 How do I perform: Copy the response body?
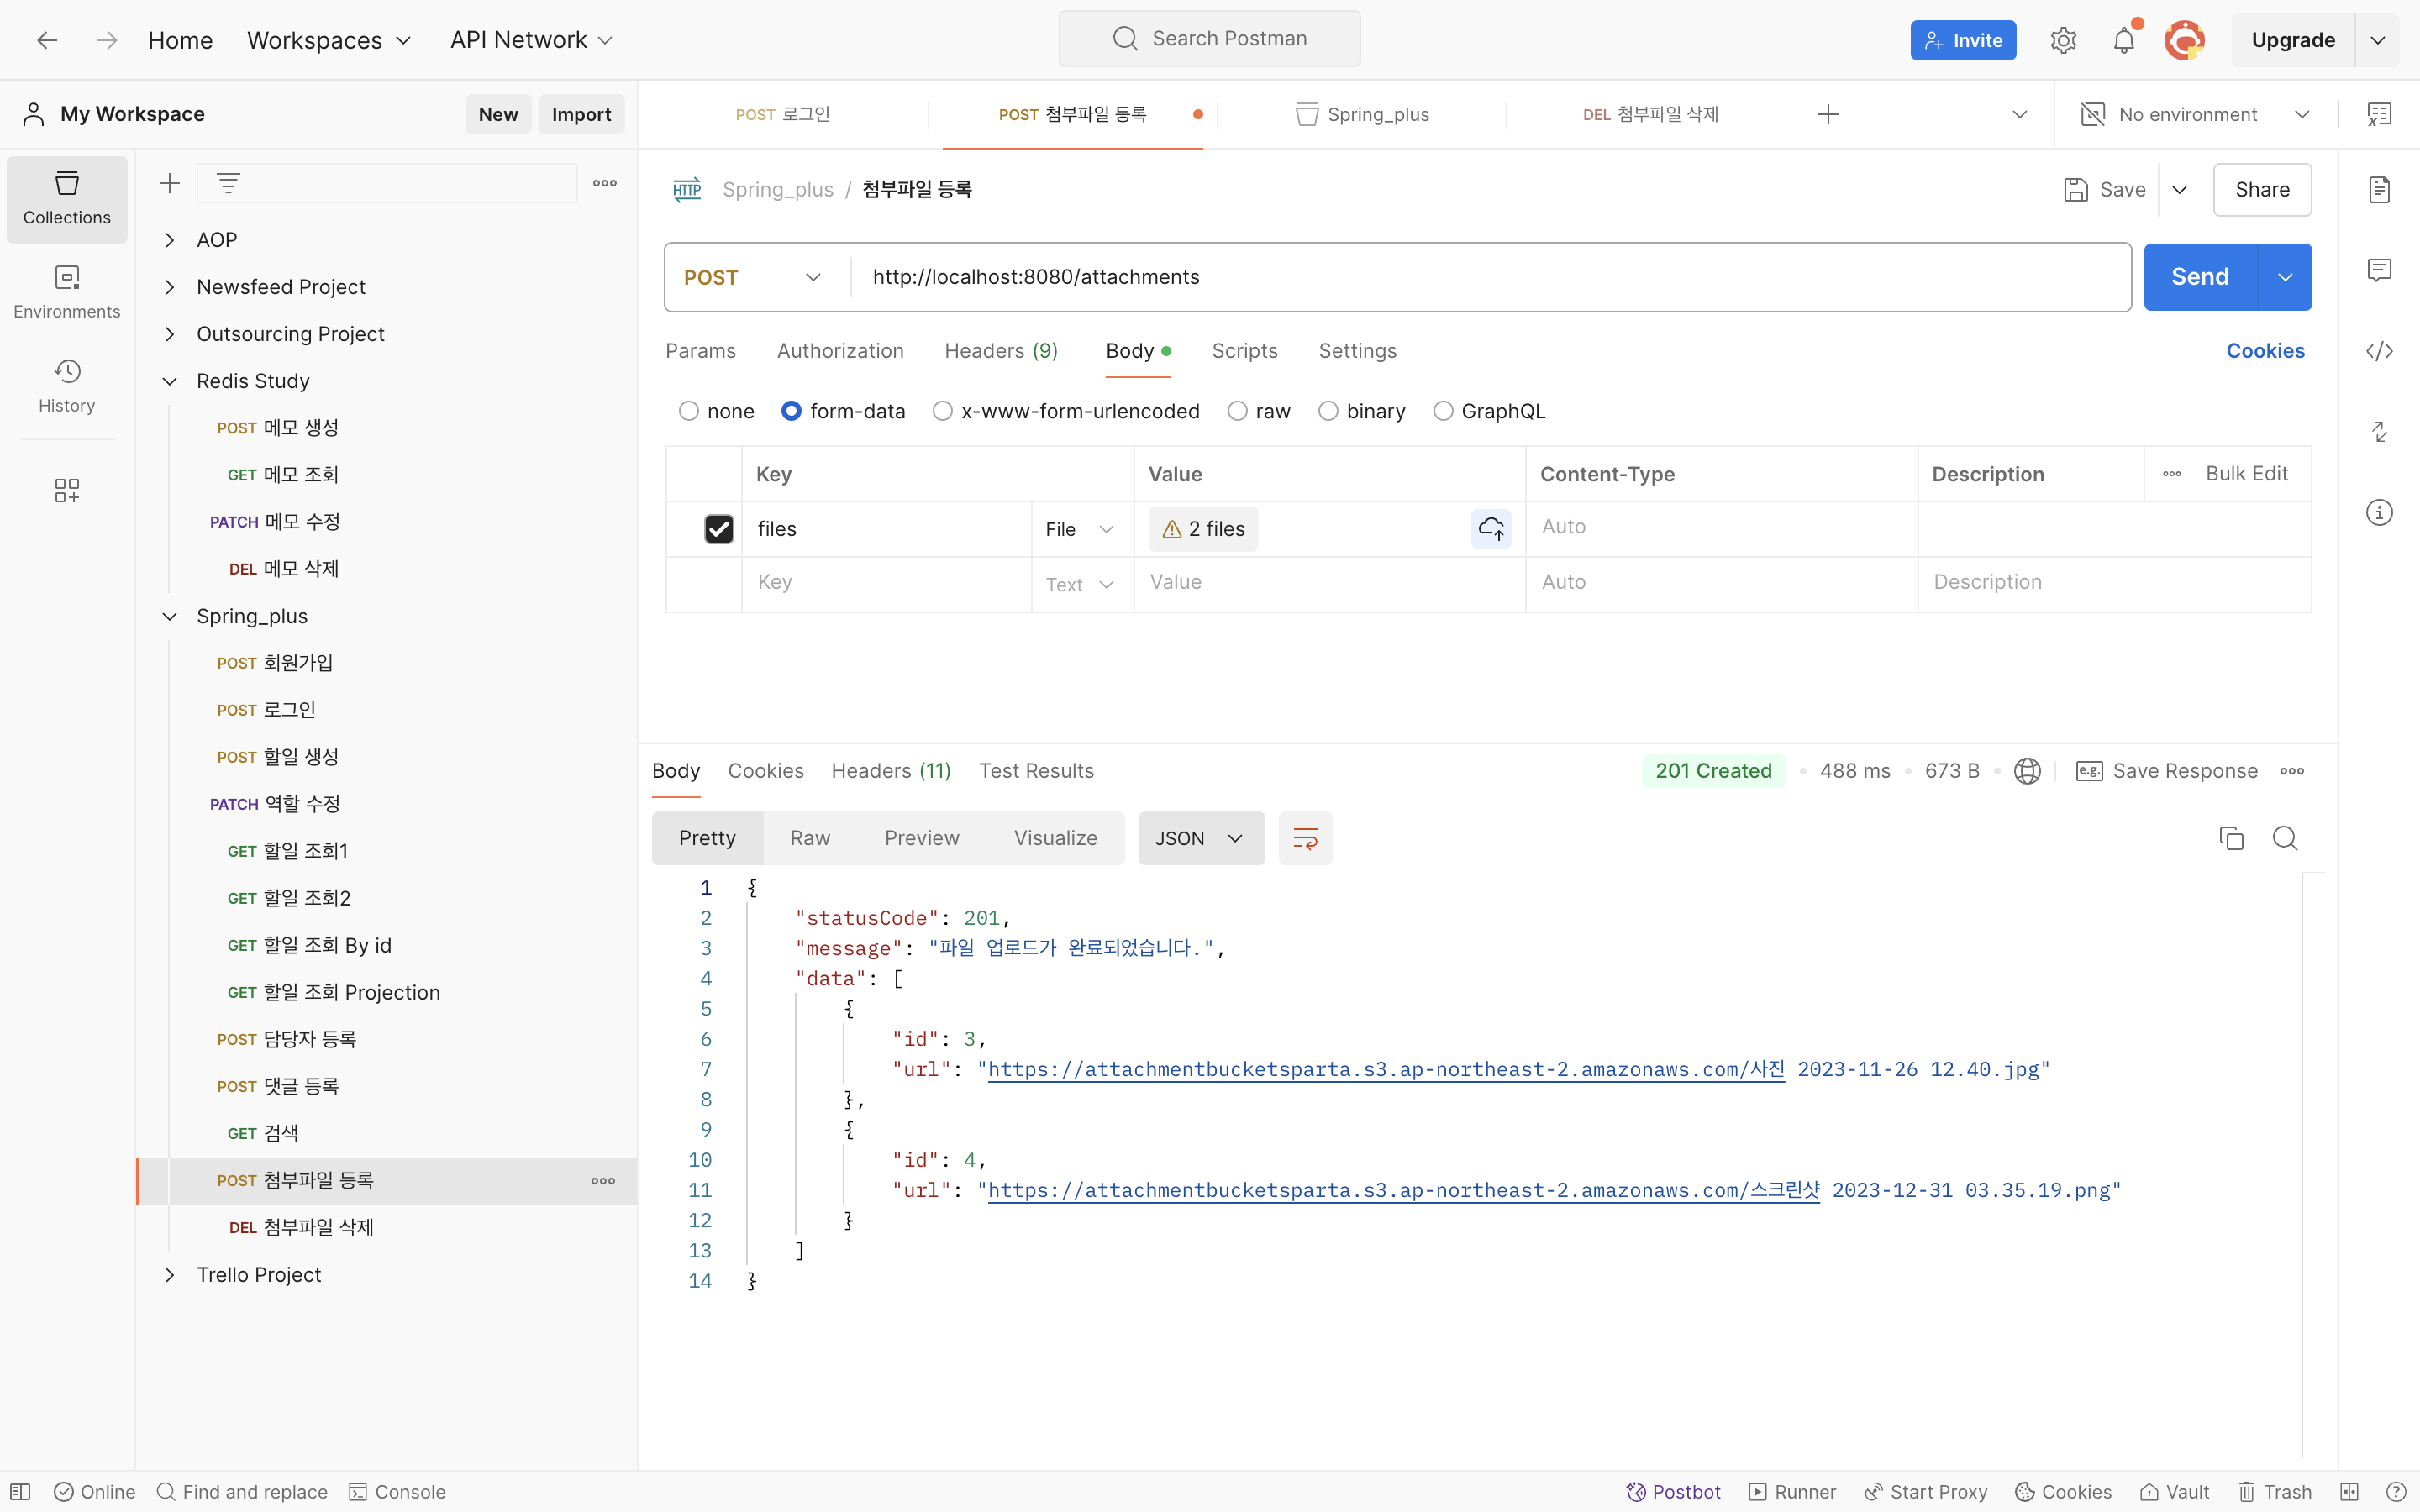click(2231, 838)
